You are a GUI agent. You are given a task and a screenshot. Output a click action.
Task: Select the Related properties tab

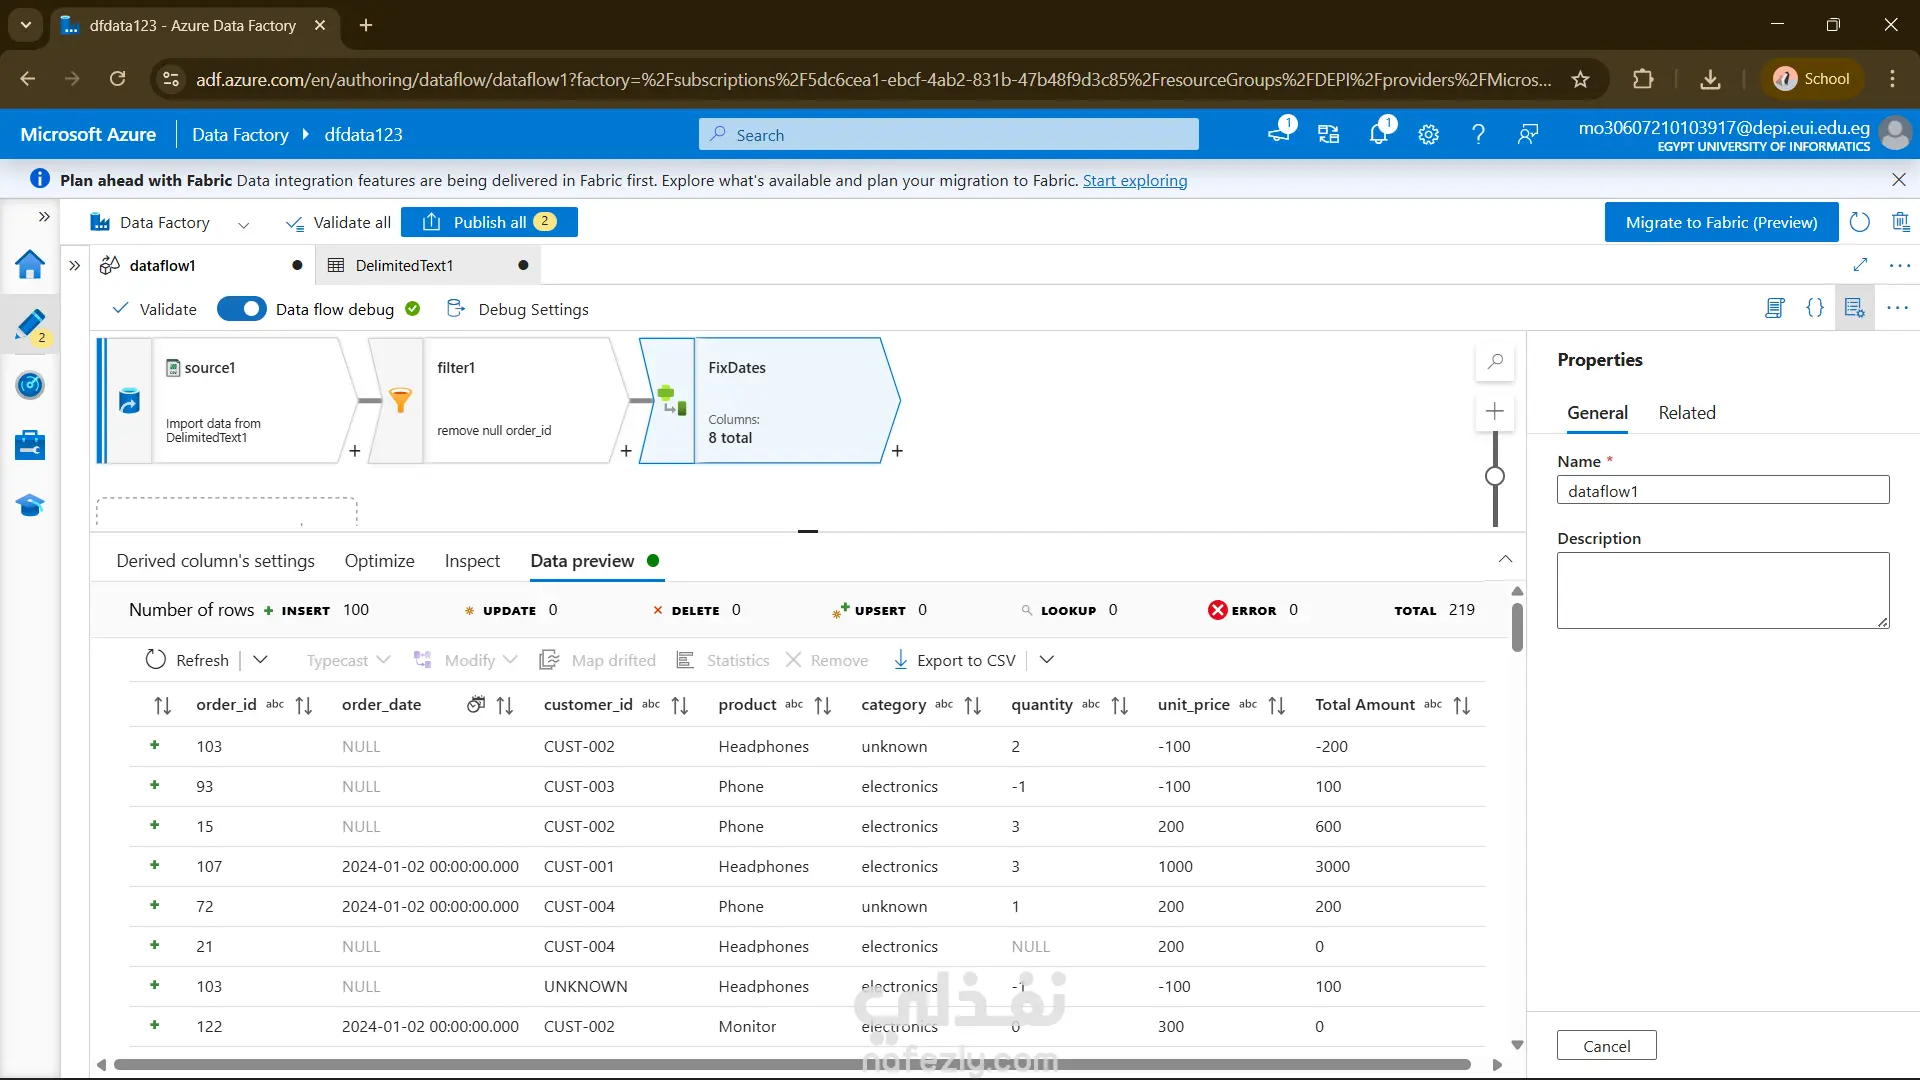coord(1686,413)
